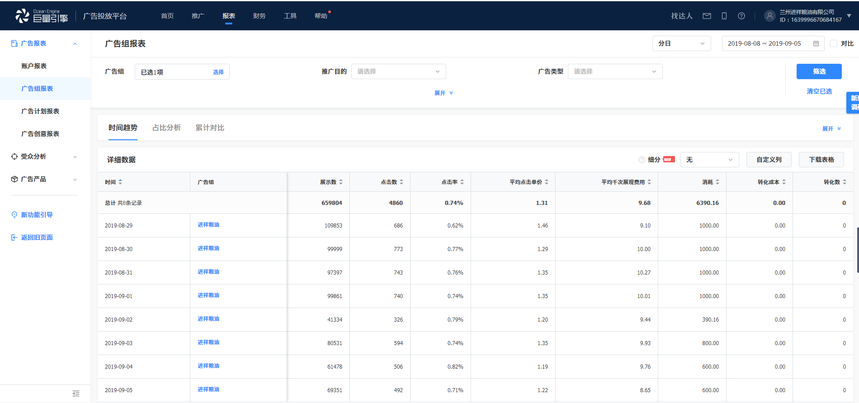Sort by 平均千次展现费用 column sort arrows
859x403 pixels.
coord(649,182)
